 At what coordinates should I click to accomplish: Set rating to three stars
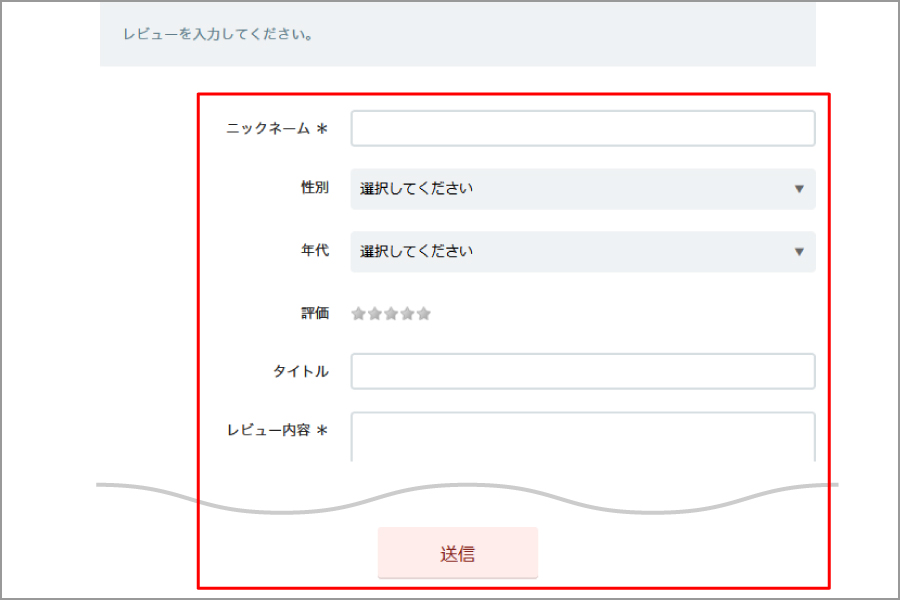[x=391, y=314]
